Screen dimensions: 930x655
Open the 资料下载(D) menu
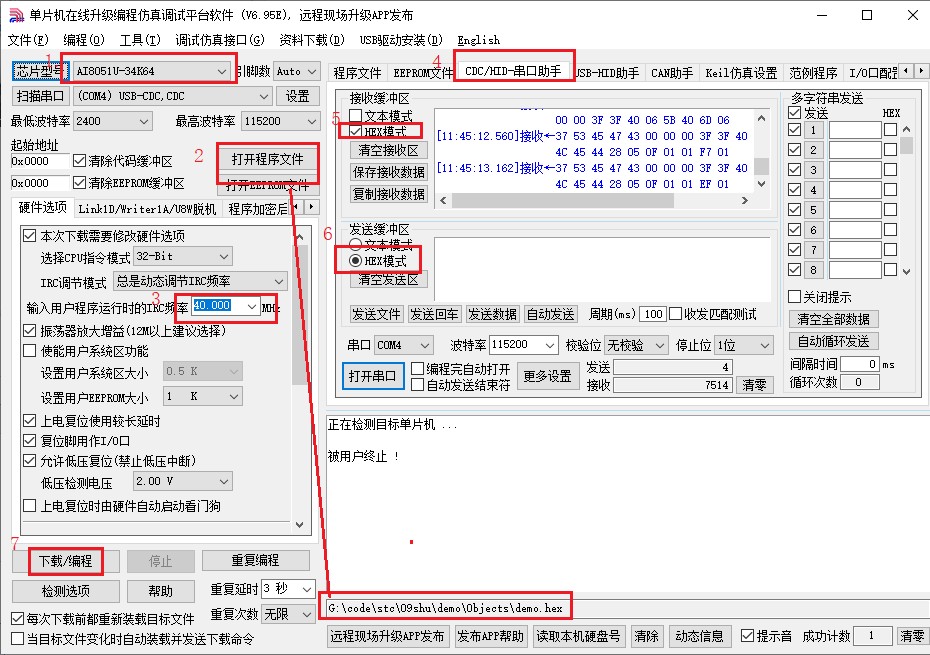pos(311,40)
